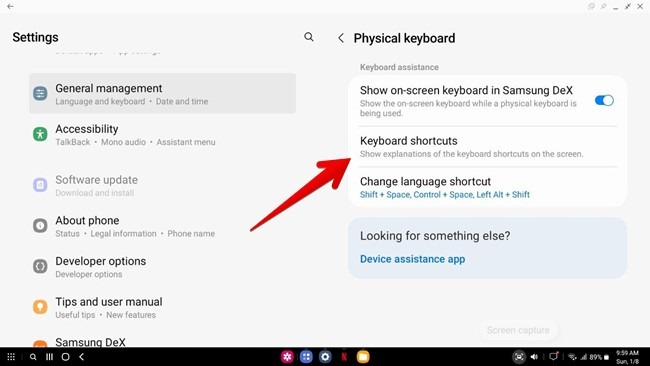Image resolution: width=650 pixels, height=366 pixels.
Task: Open the Settings gear app on taskbar
Action: pos(325,357)
